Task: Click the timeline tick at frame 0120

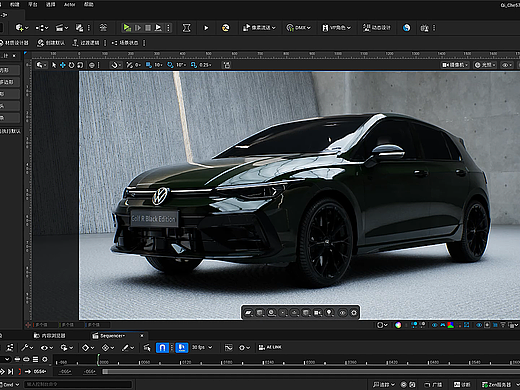Action: coord(181,362)
